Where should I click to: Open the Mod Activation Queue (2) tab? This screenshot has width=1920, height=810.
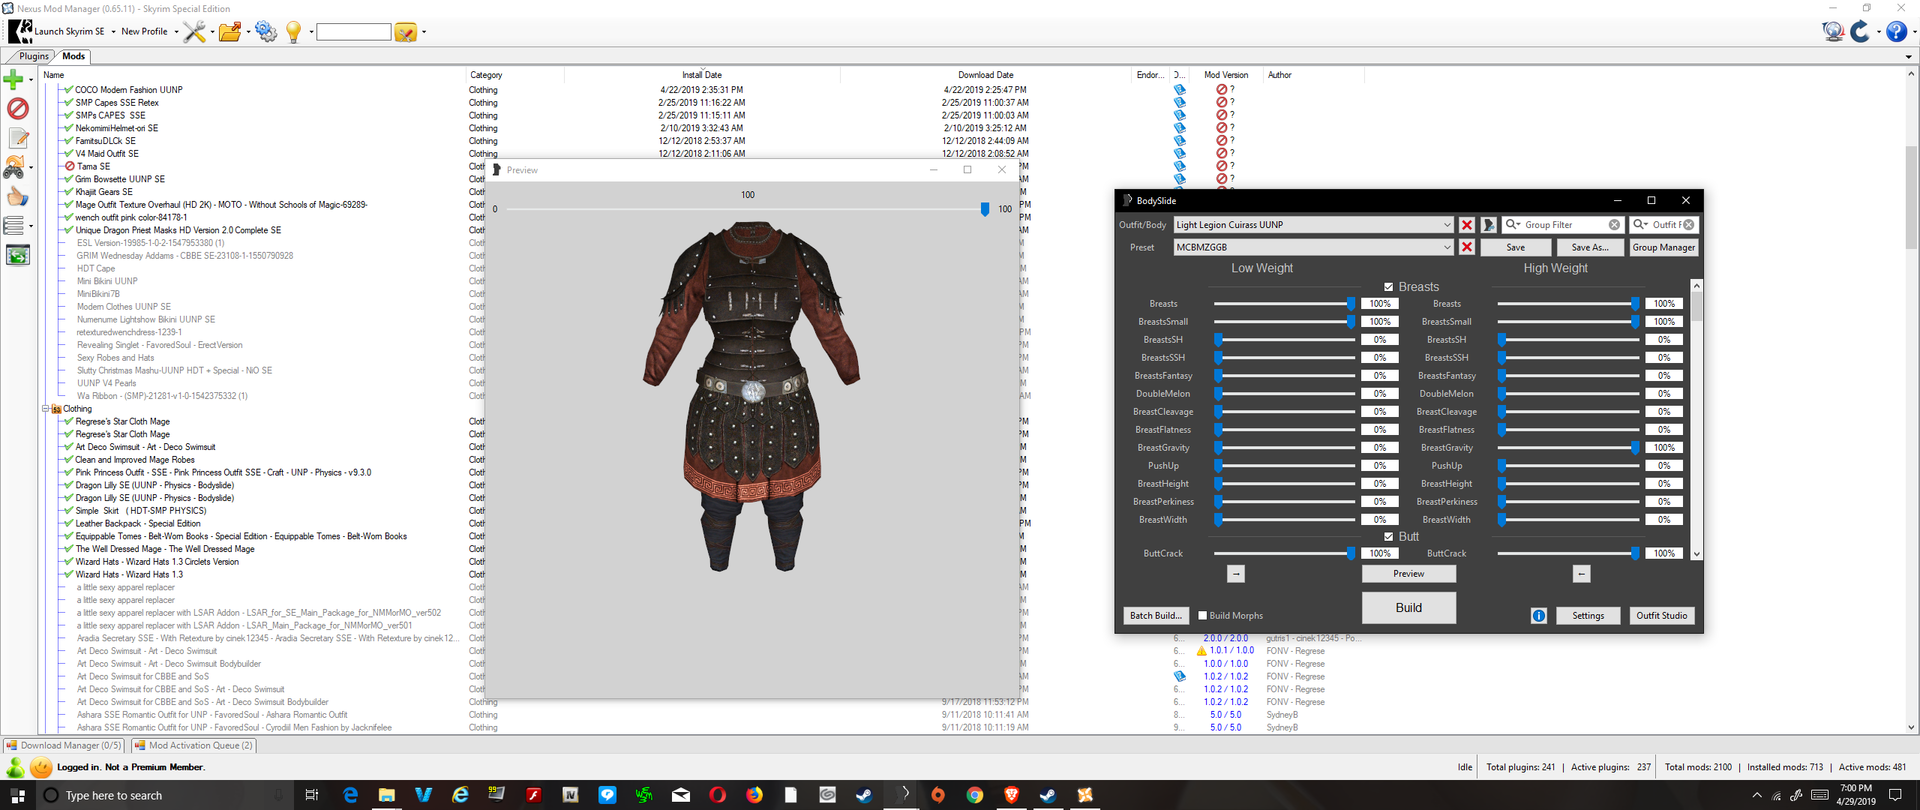[x=193, y=746]
